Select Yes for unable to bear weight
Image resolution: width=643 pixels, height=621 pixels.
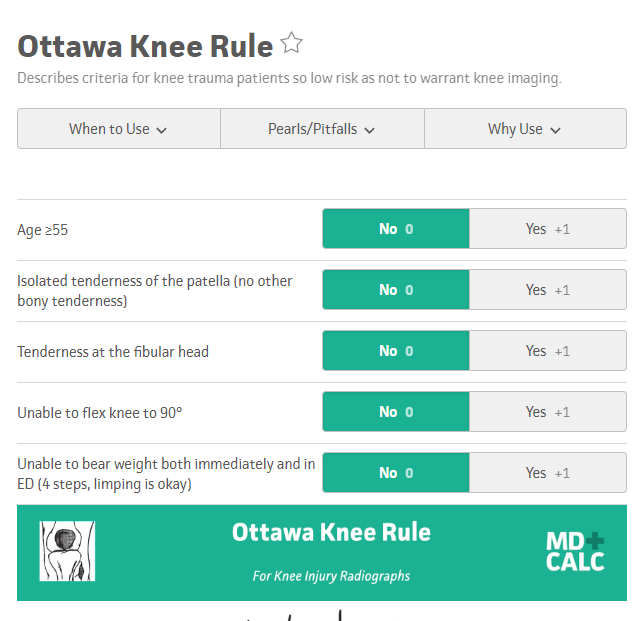pos(547,473)
